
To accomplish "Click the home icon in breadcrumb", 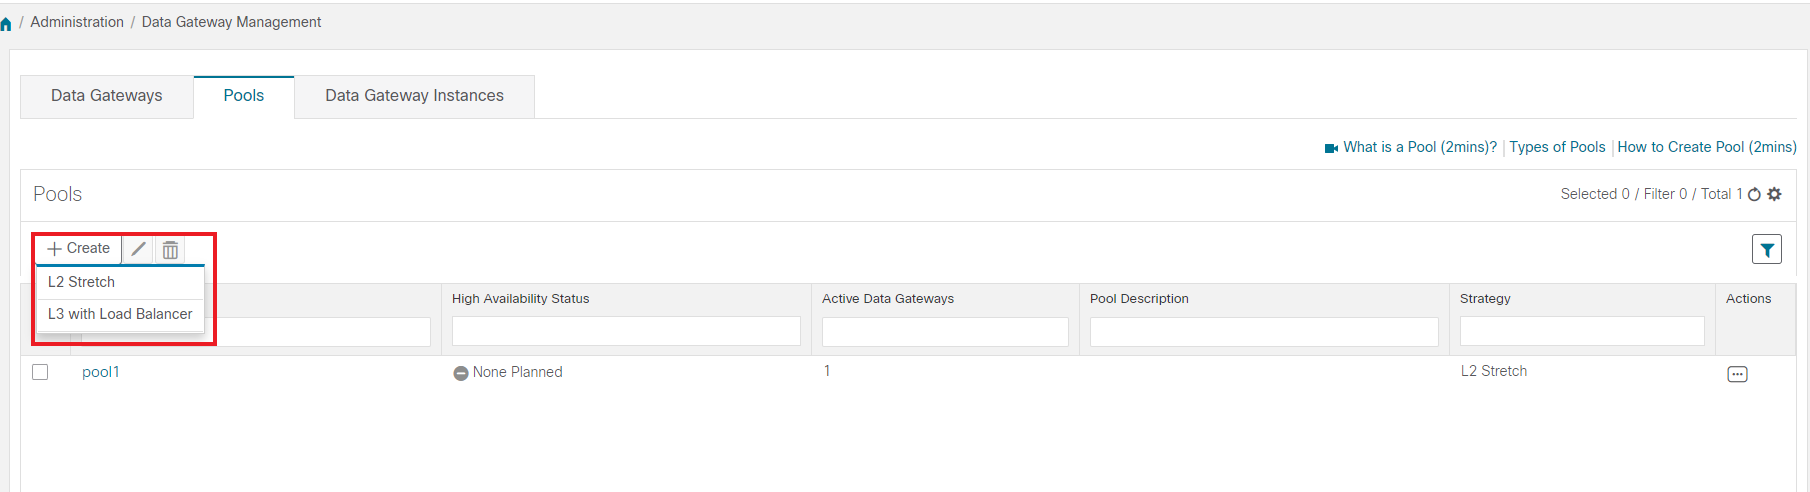I will tap(6, 24).
